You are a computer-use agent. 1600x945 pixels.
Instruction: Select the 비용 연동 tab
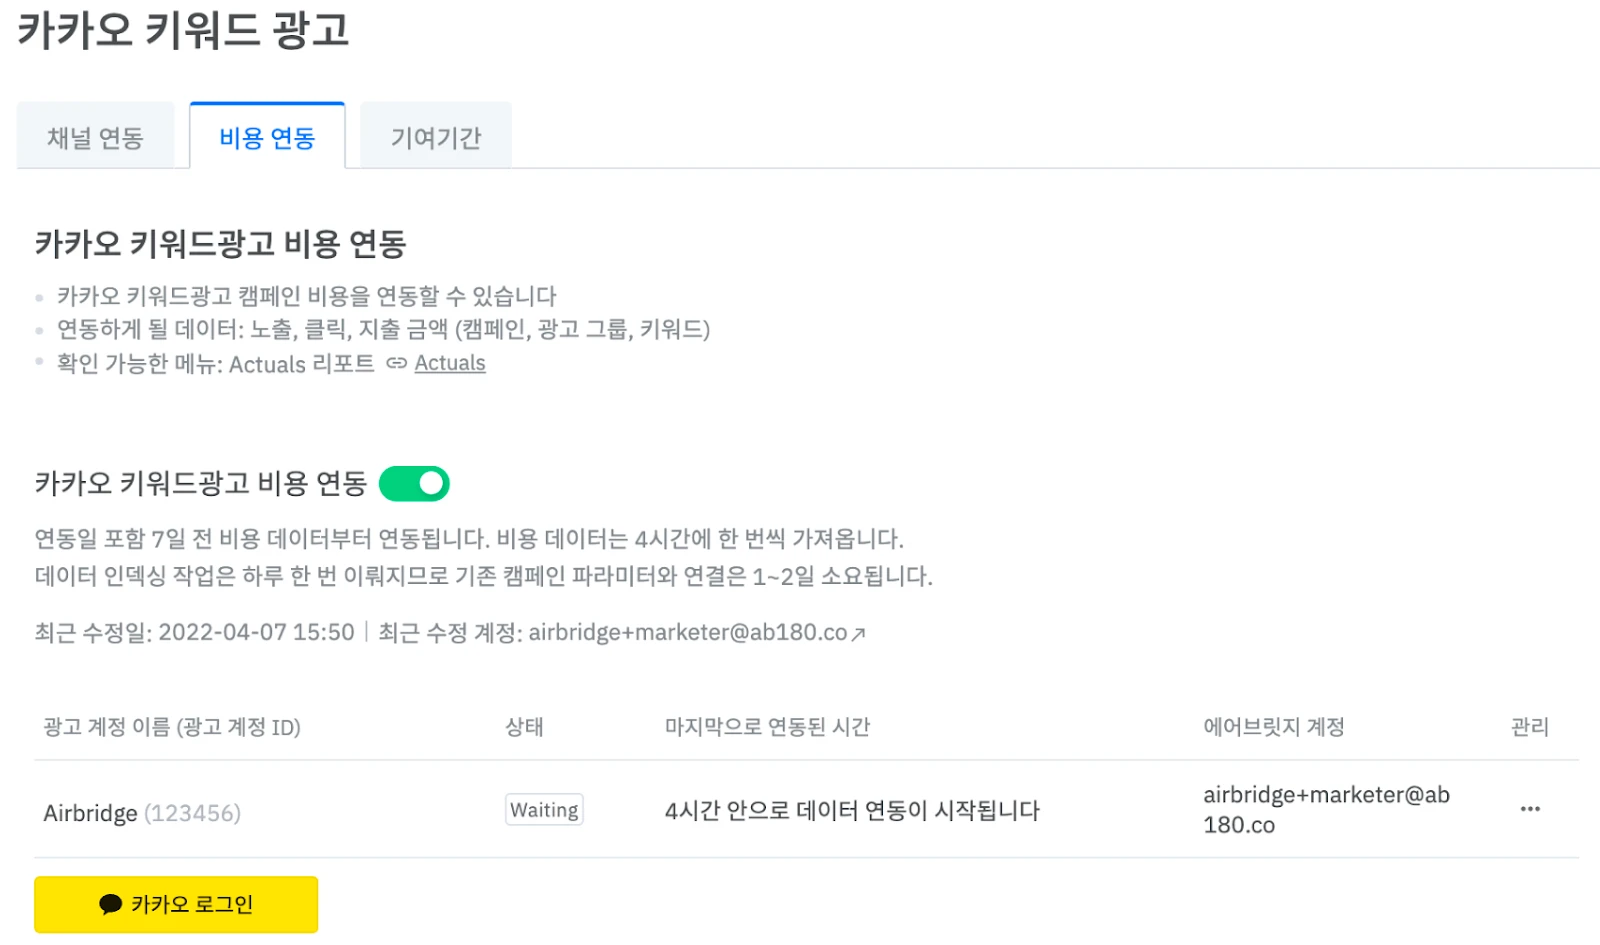tap(267, 137)
